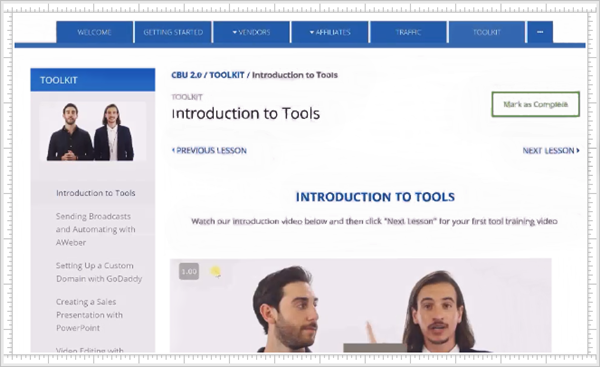
Task: Open the Welcome tab
Action: [95, 32]
